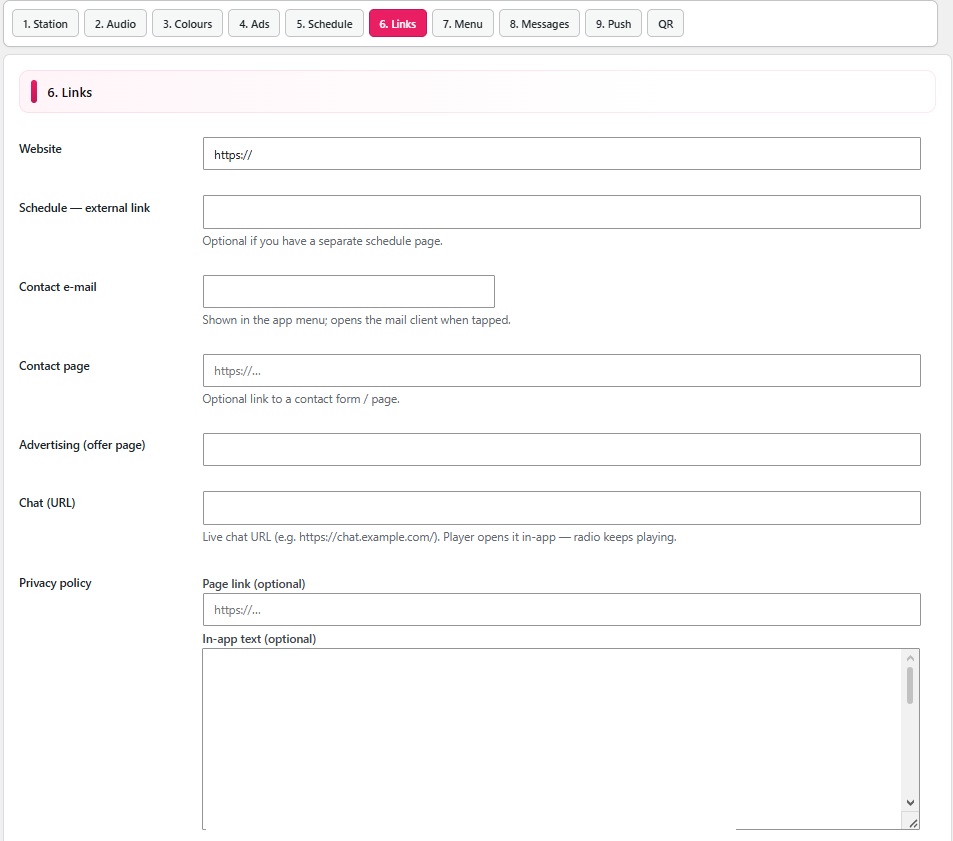Screen dimensions: 953x841
Task: Click the 'Shown in the app menu' hint
Action: [x=357, y=320]
